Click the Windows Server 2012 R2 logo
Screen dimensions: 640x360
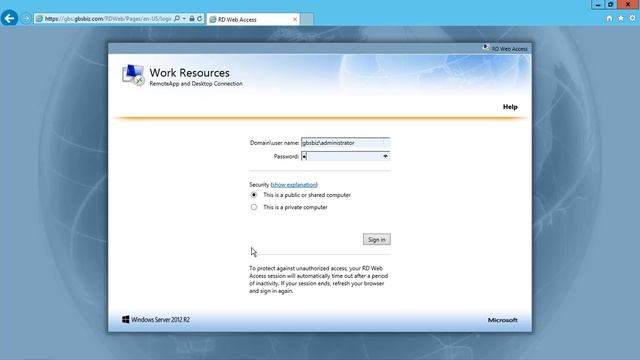[x=156, y=320]
